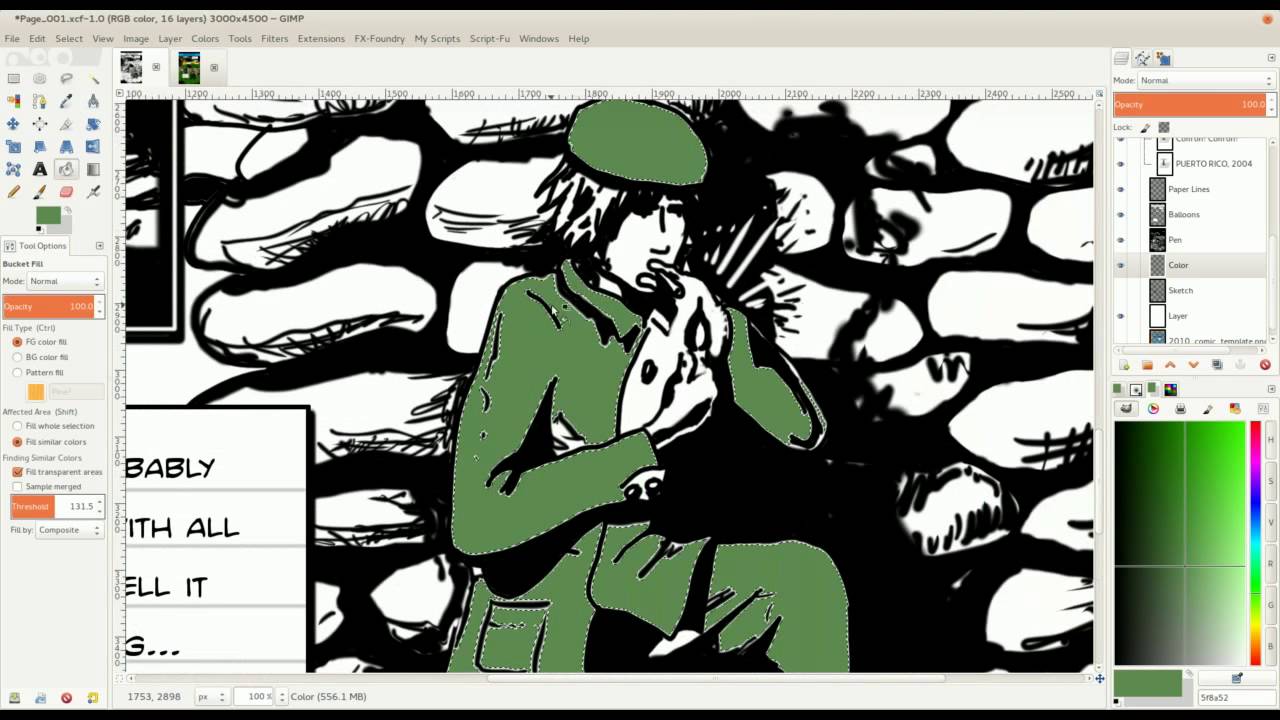Delete the layer using red delete icon
The image size is (1280, 720).
point(1265,365)
